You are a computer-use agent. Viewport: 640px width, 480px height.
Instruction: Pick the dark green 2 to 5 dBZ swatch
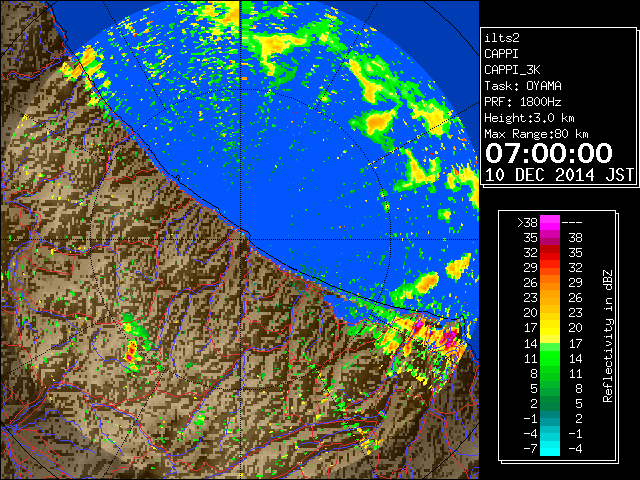(x=550, y=403)
